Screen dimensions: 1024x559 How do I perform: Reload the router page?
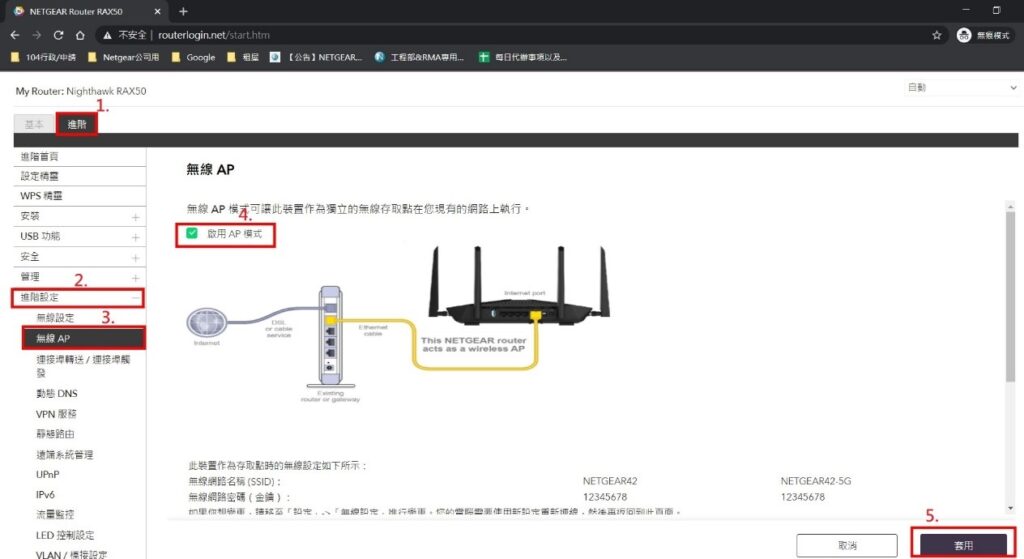coord(59,34)
